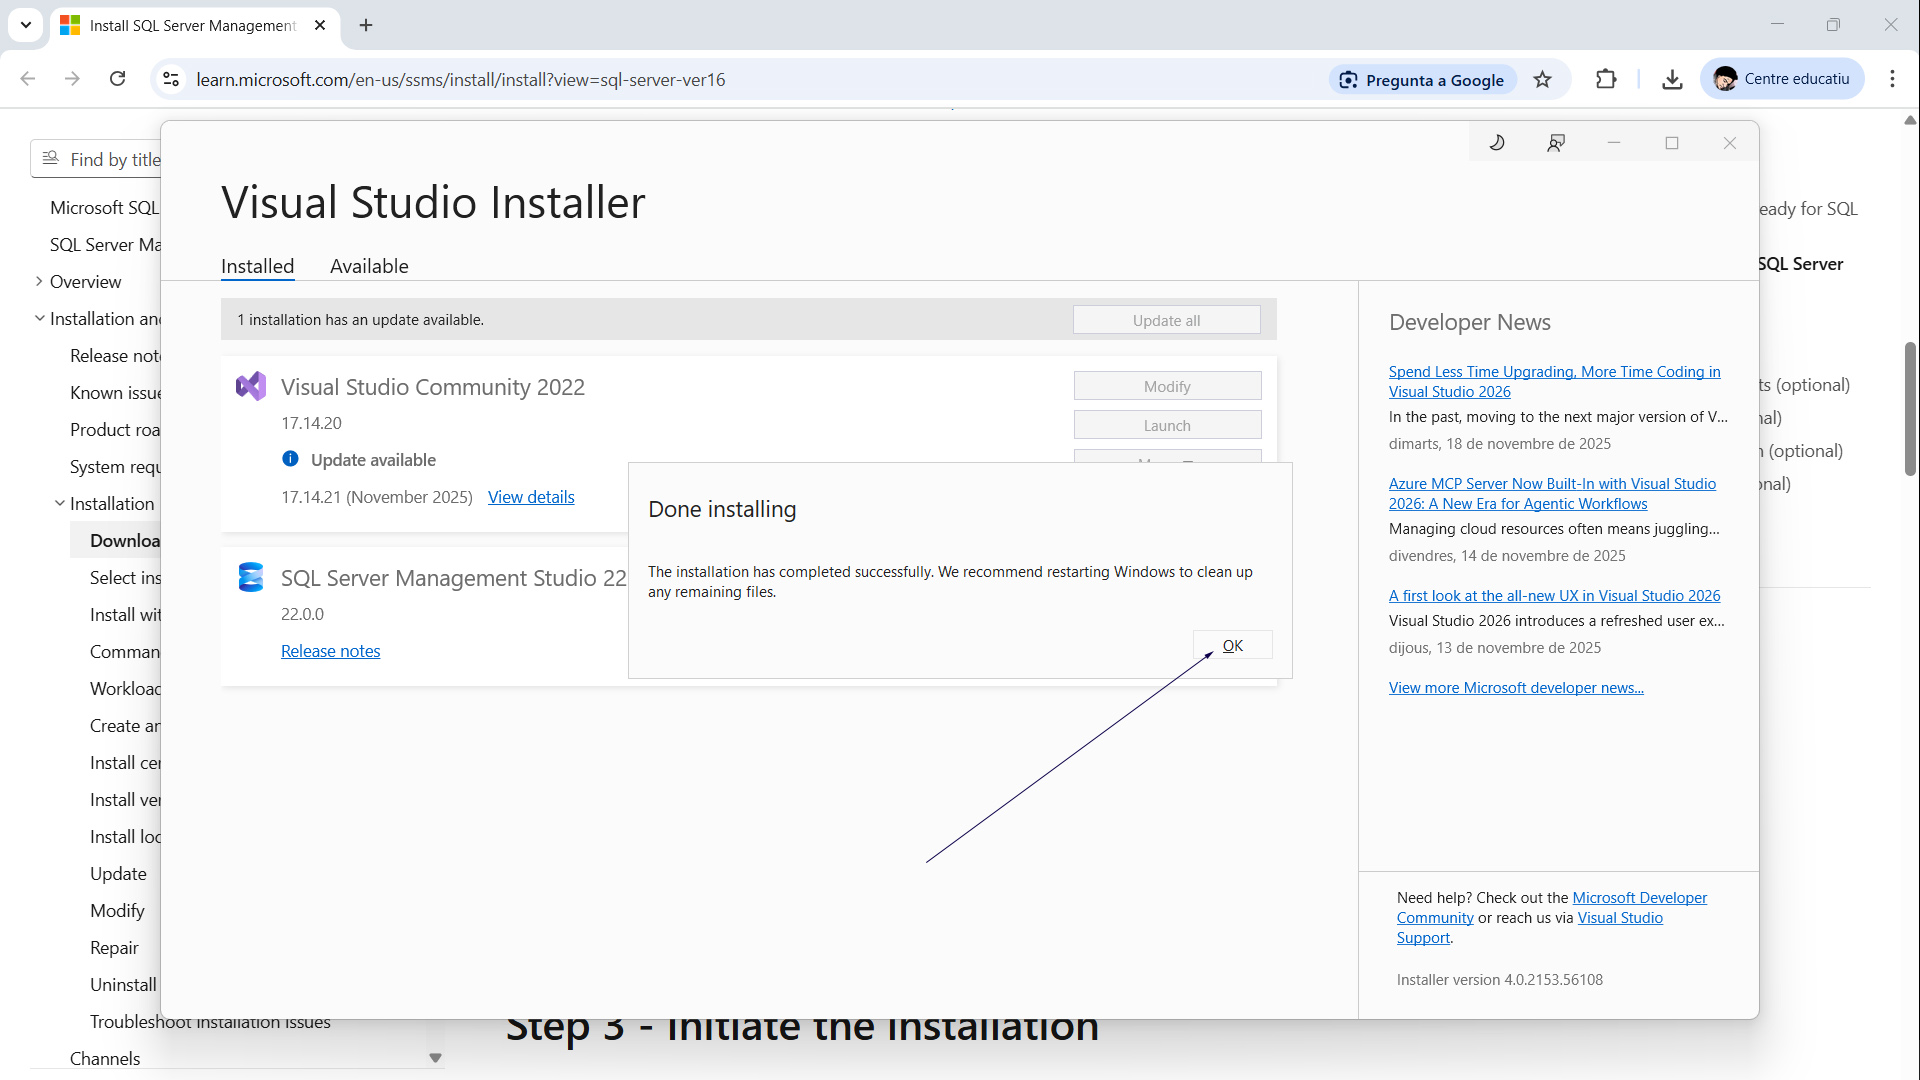
Task: Click Pregunta a Google lens button
Action: [1423, 80]
